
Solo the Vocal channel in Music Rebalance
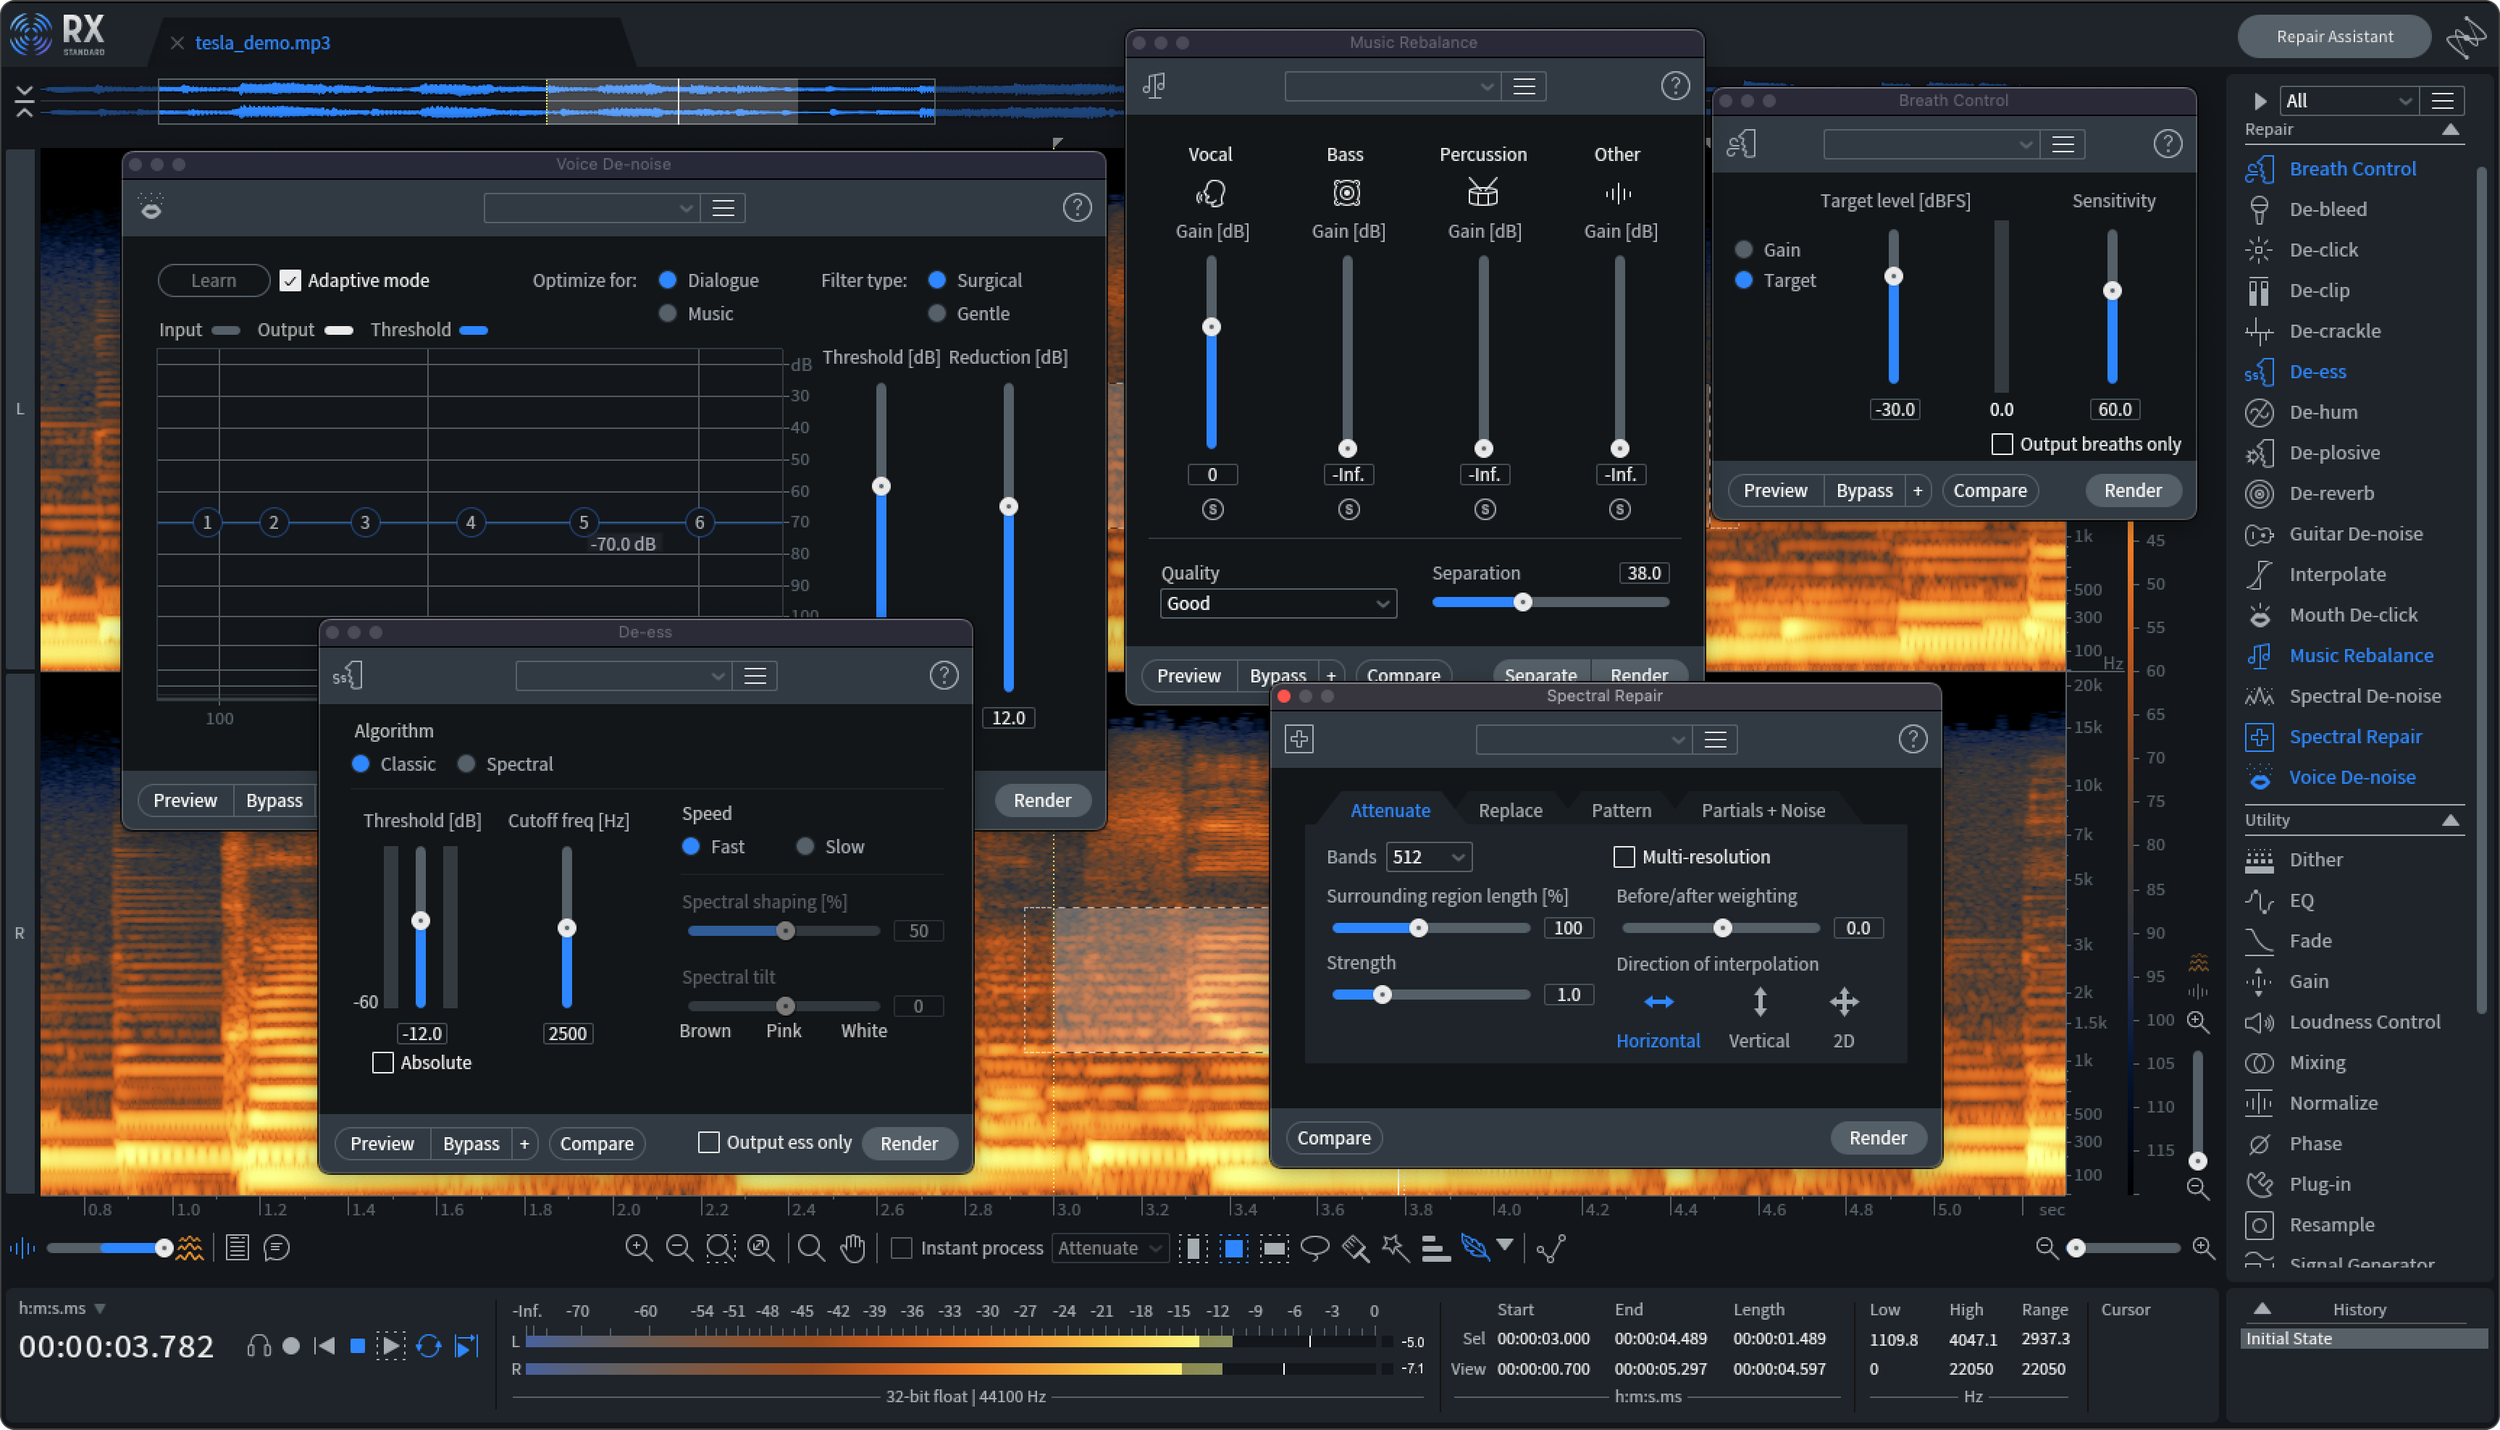click(x=1212, y=510)
